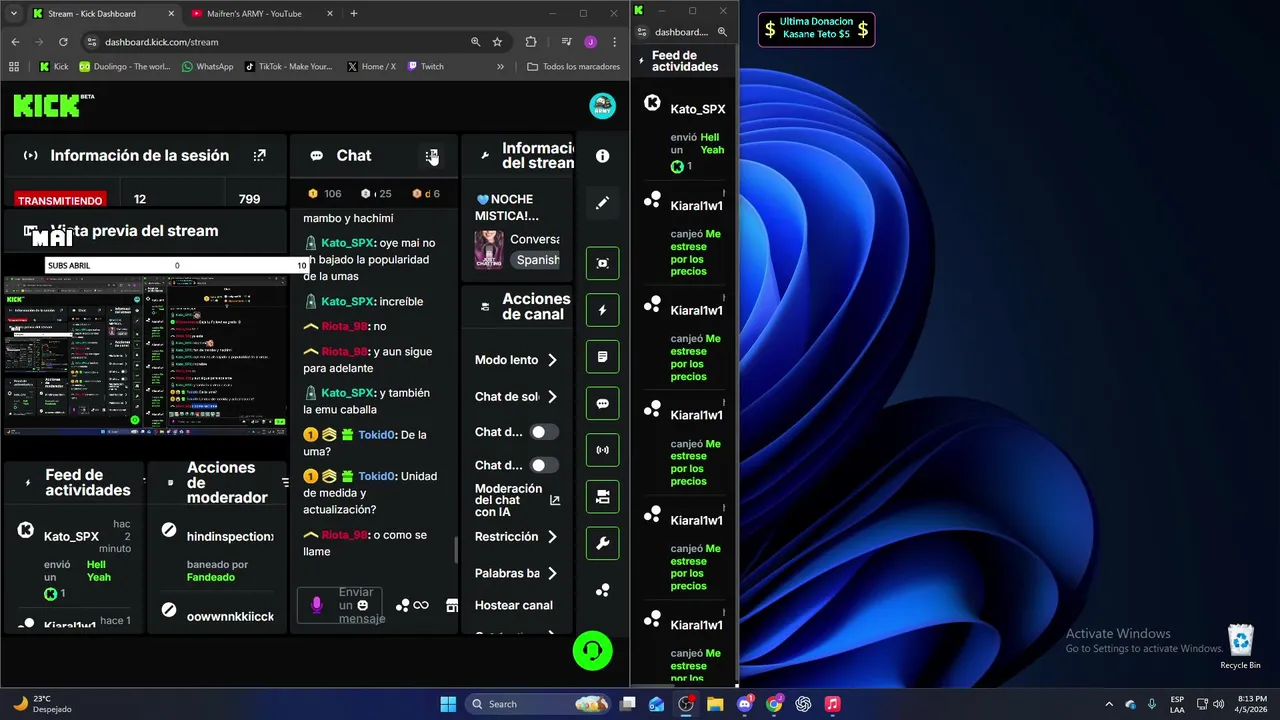
Task: Click the pencil edit icon in sidebar
Action: [x=602, y=203]
